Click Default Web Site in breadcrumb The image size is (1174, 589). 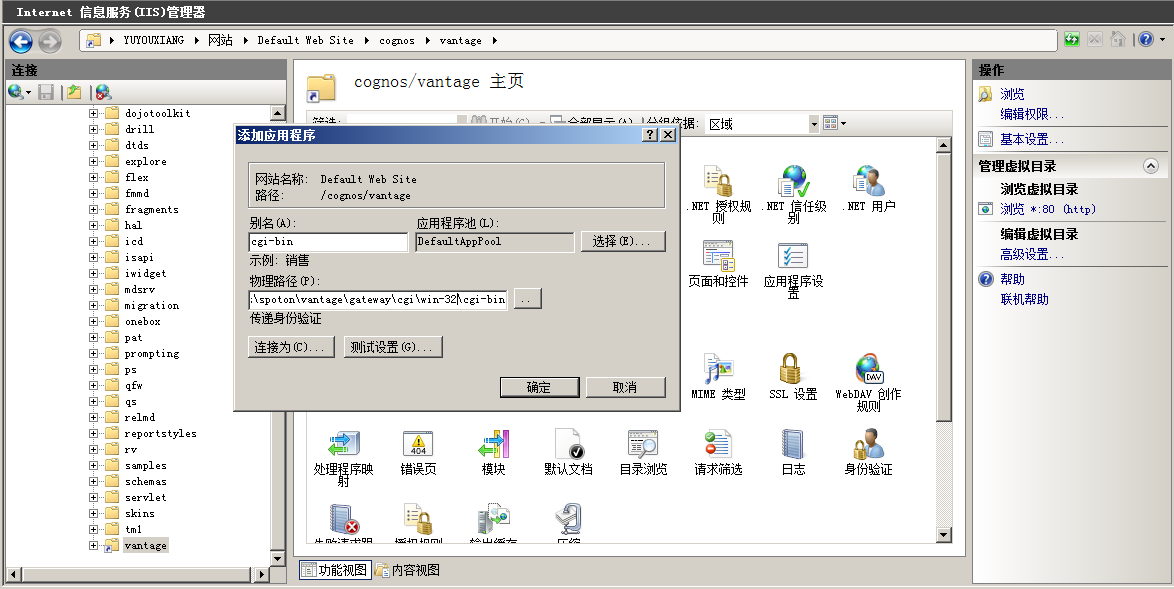tap(305, 40)
